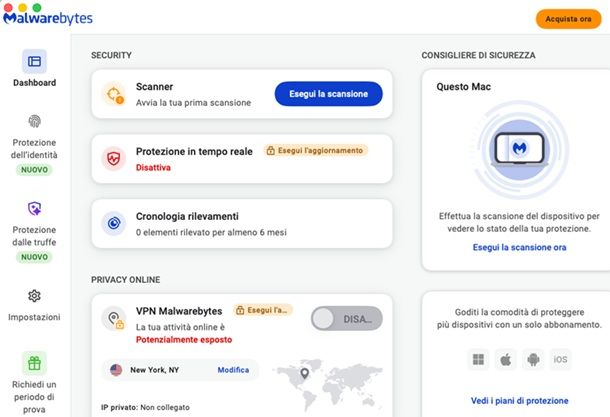Image resolution: width=610 pixels, height=417 pixels.
Task: Click the US flag icon
Action: tap(116, 370)
